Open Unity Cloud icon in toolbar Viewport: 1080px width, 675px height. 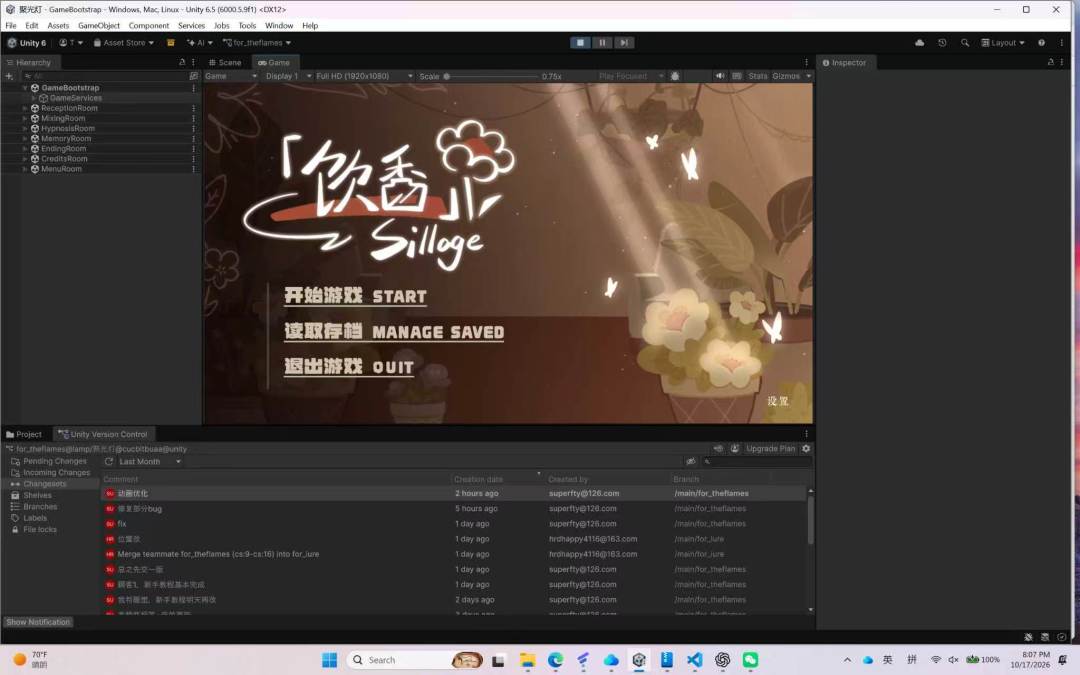point(920,43)
